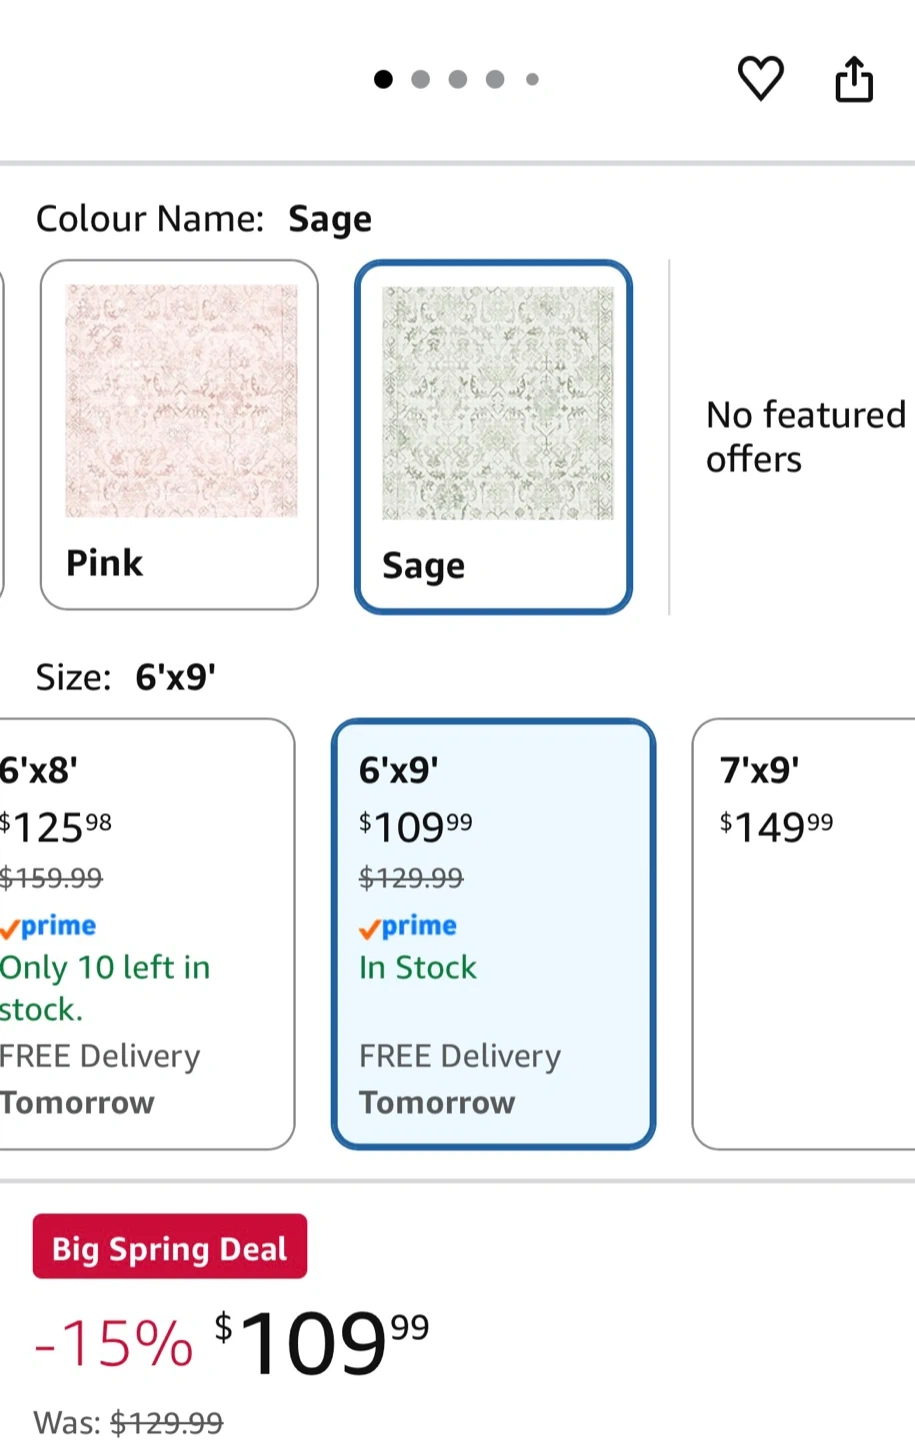
Task: Tap the small fifth carousel dot
Action: click(532, 79)
